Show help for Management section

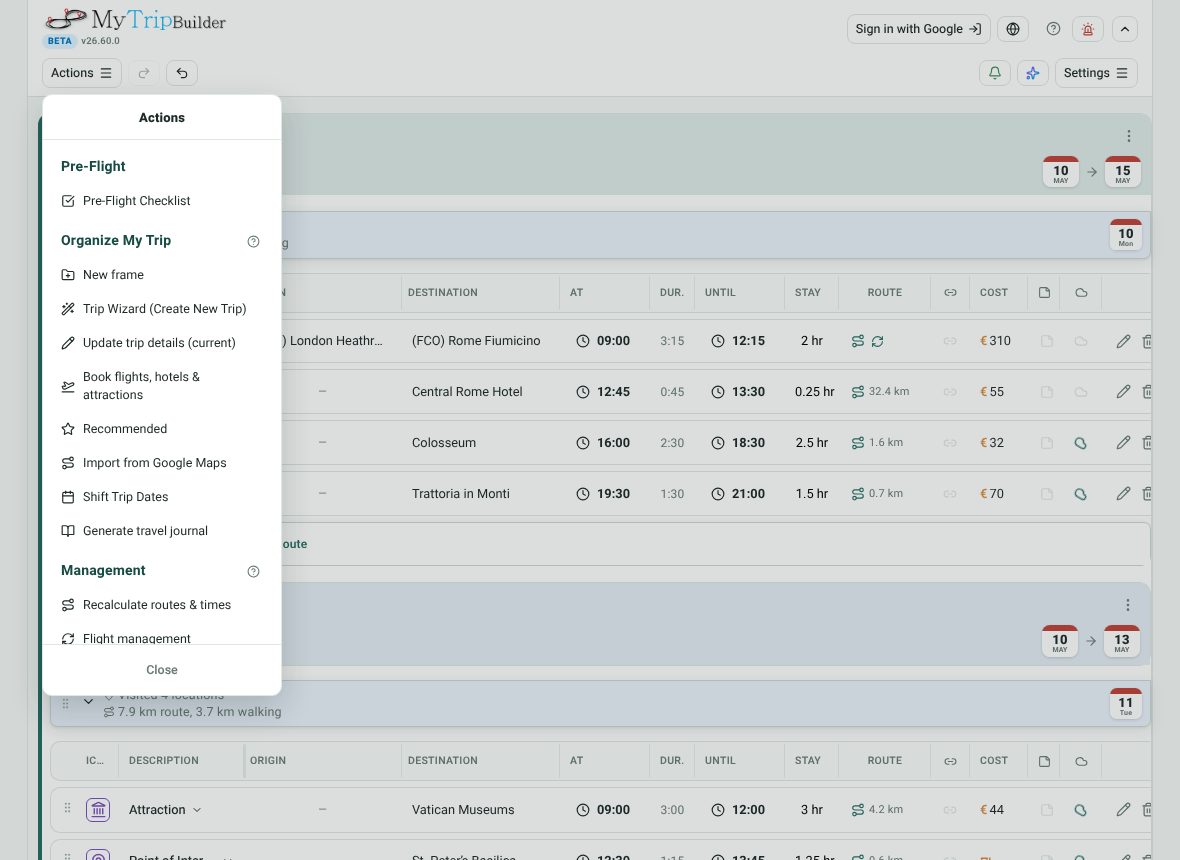[254, 571]
